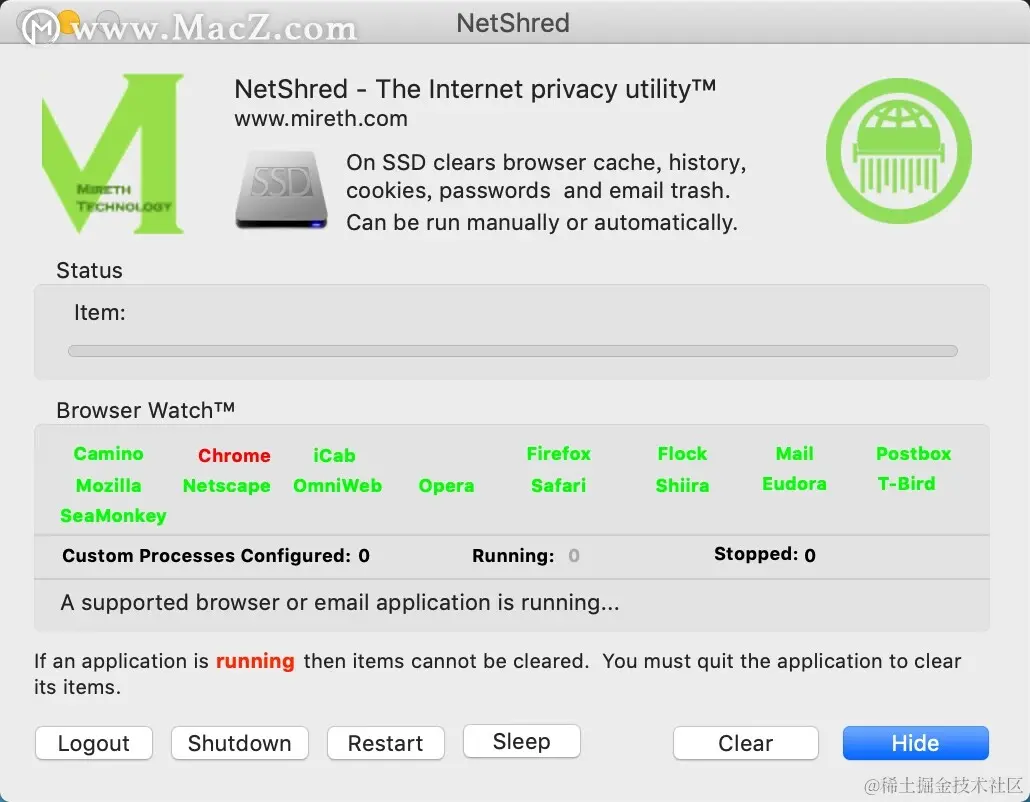Screen dimensions: 1030x802
Task: Click the Mireth Technology green M logo
Action: [112, 153]
